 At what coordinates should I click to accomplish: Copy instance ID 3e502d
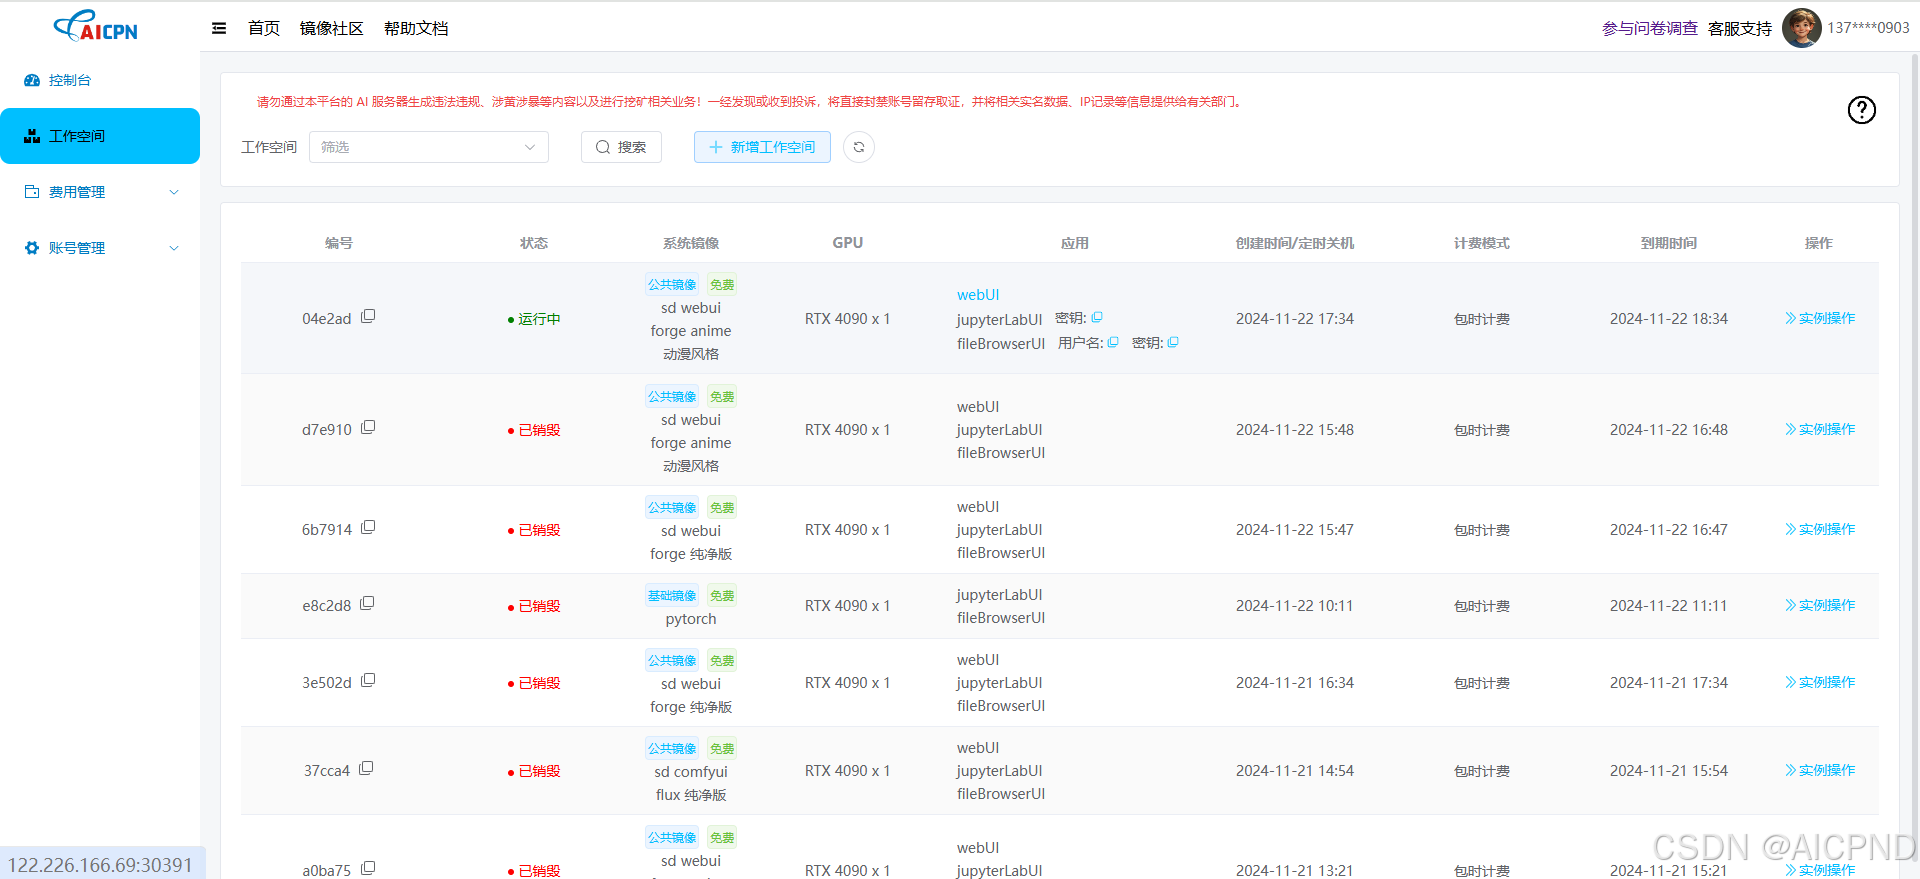[x=368, y=680]
